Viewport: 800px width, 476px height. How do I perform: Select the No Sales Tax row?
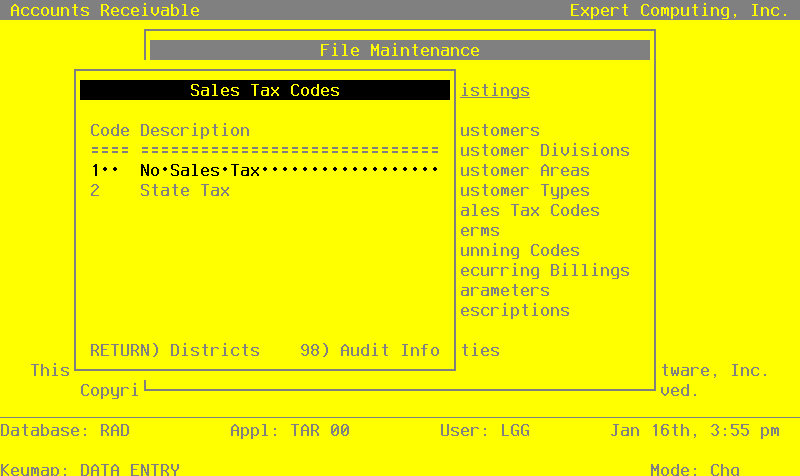[x=264, y=170]
